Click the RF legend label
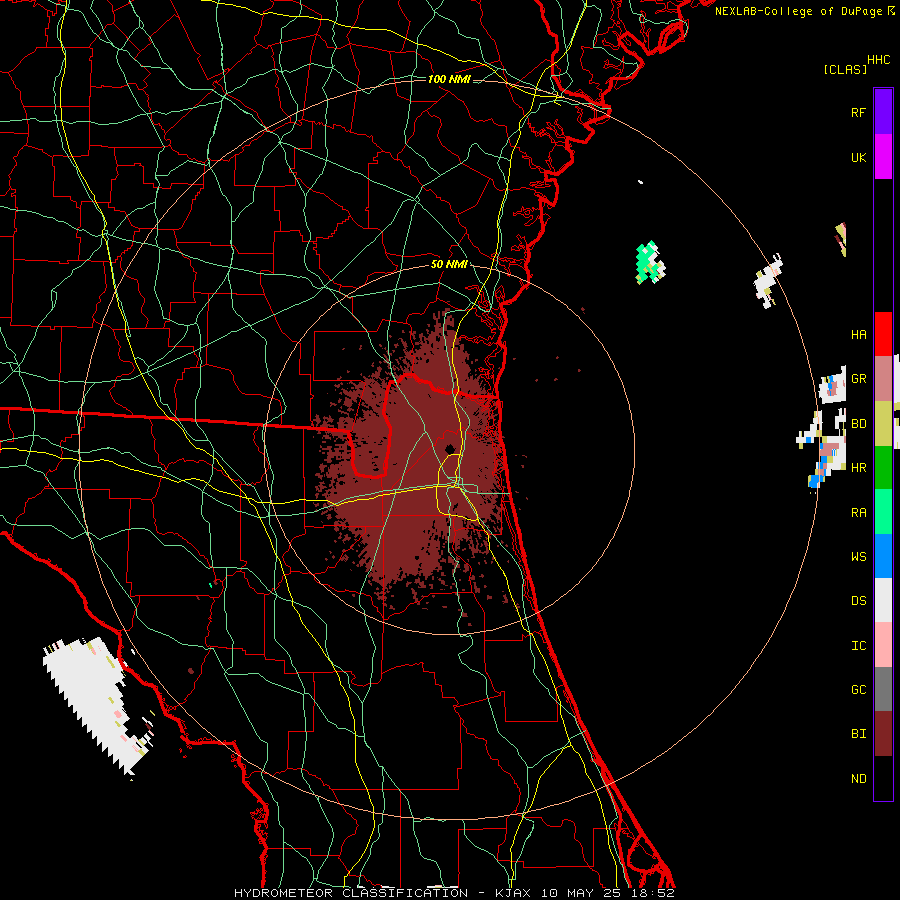The width and height of the screenshot is (900, 900). pos(858,112)
